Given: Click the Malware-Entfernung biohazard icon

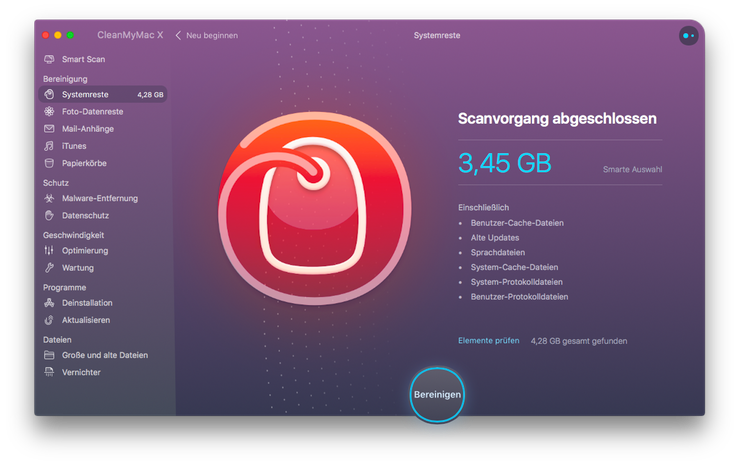Looking at the screenshot, I should click(49, 198).
